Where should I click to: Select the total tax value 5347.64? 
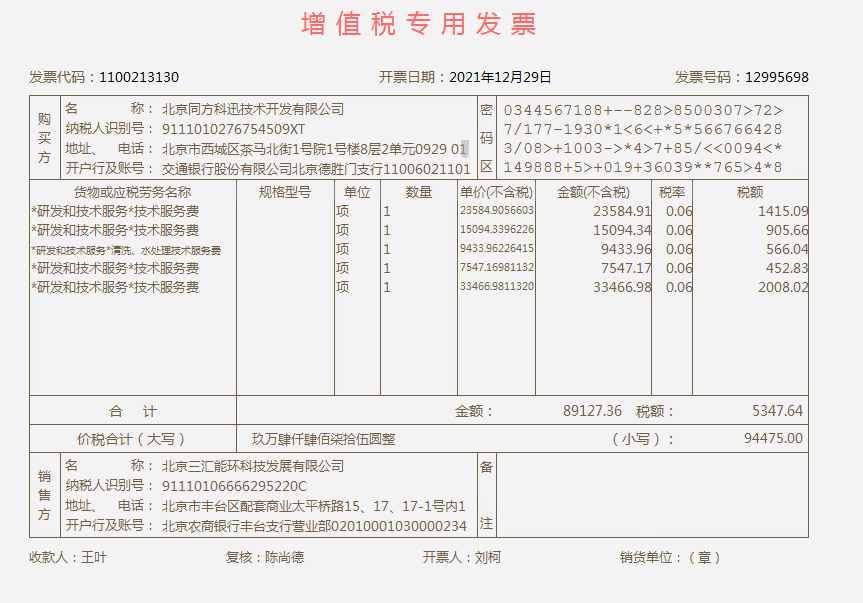[x=777, y=411]
